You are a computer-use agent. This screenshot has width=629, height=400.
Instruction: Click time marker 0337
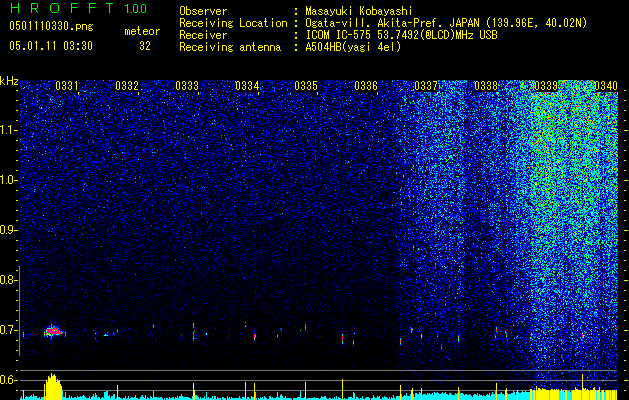pos(426,86)
